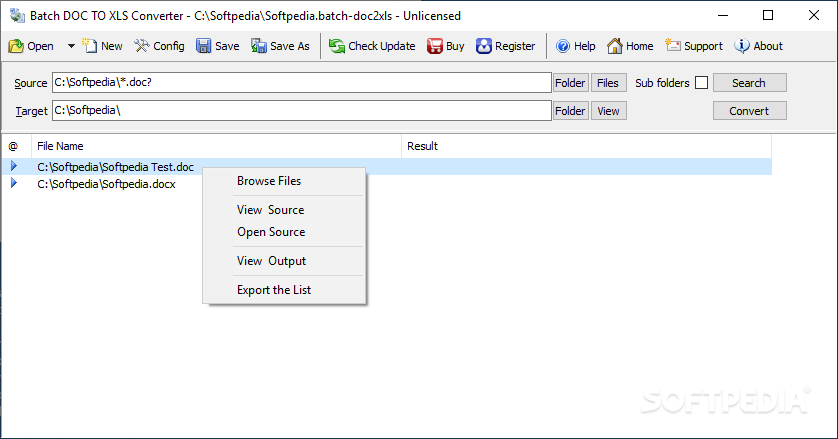Click the Files button

coord(608,83)
